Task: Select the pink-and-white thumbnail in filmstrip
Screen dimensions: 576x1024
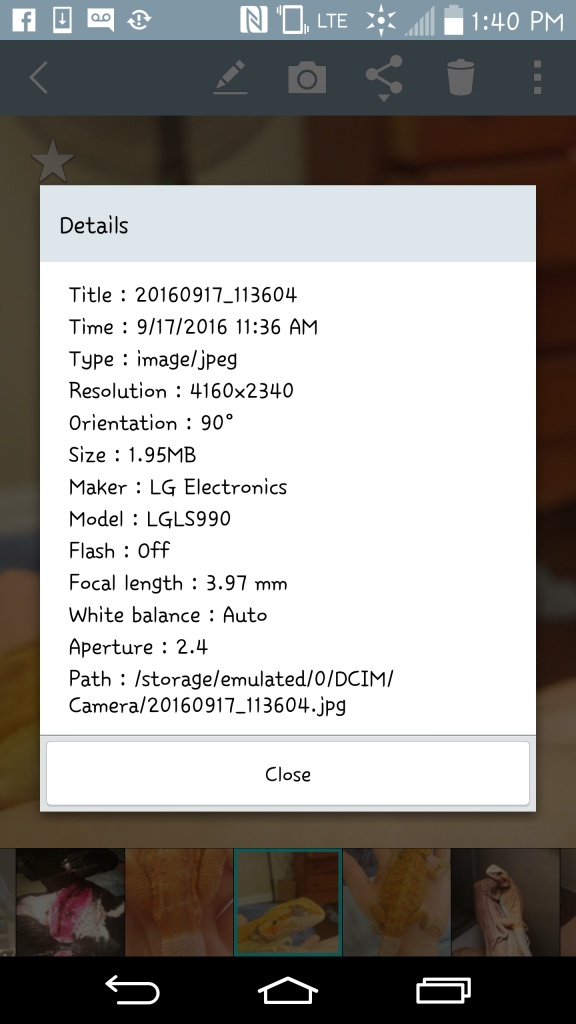Action: [70, 903]
